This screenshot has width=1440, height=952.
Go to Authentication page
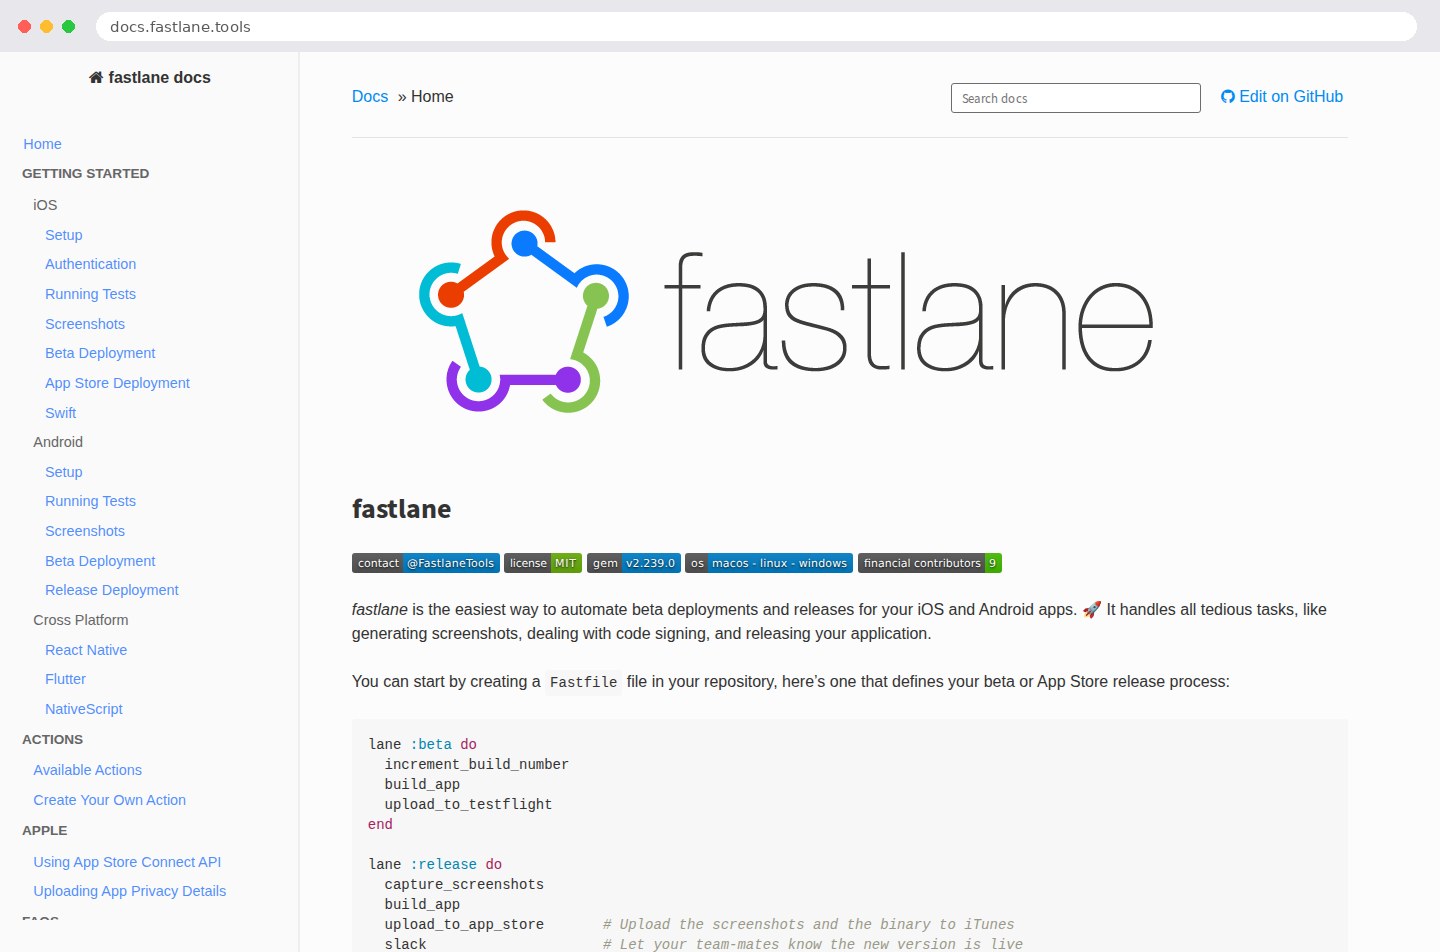pyautogui.click(x=90, y=264)
